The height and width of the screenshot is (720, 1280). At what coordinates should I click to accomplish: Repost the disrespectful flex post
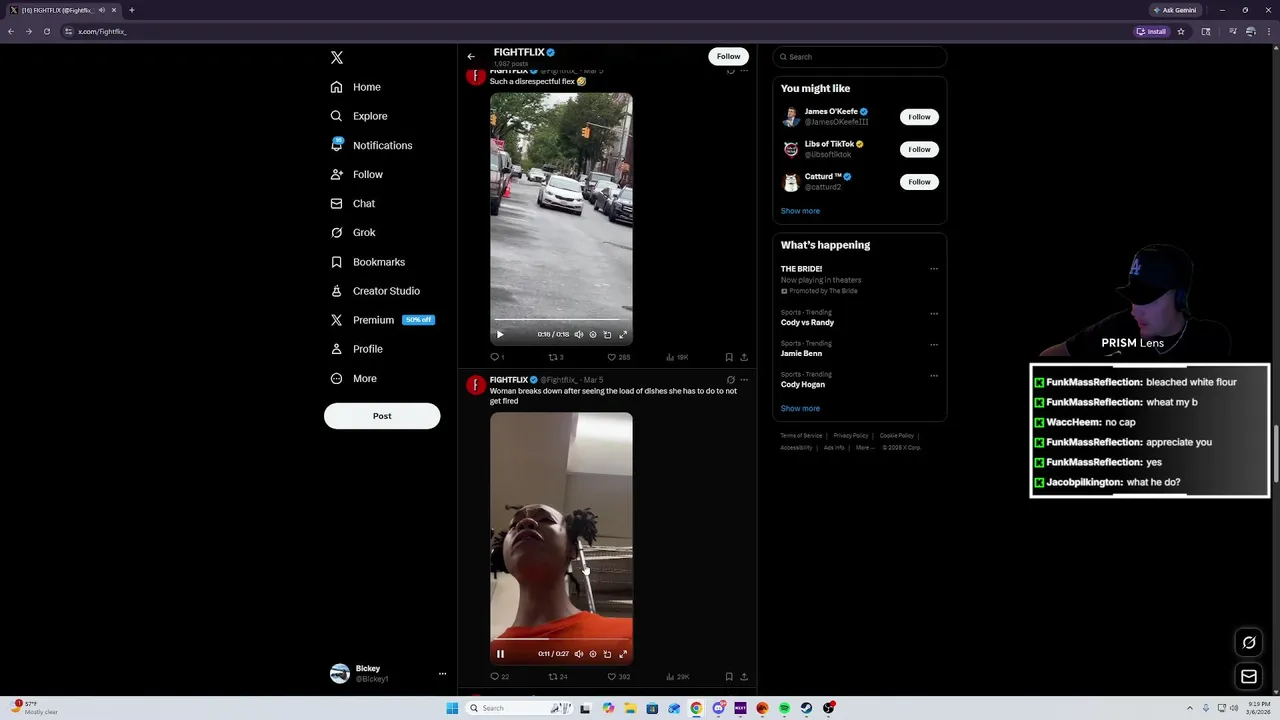(556, 357)
